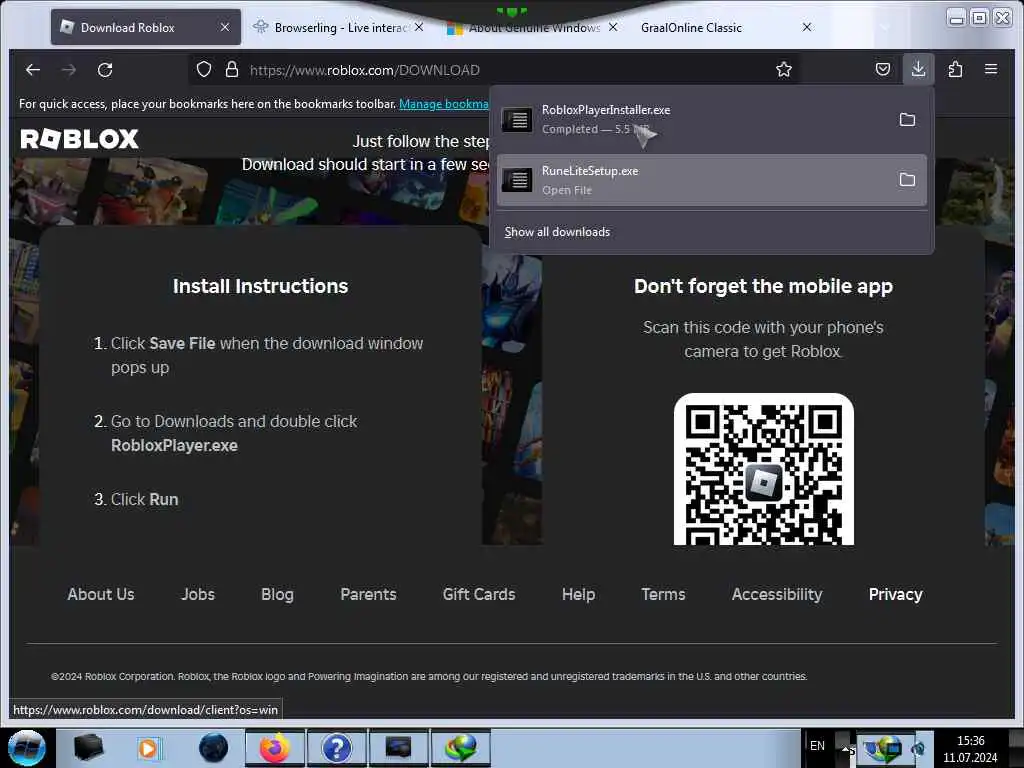Open the Blog footer link
The width and height of the screenshot is (1024, 768).
[x=277, y=594]
